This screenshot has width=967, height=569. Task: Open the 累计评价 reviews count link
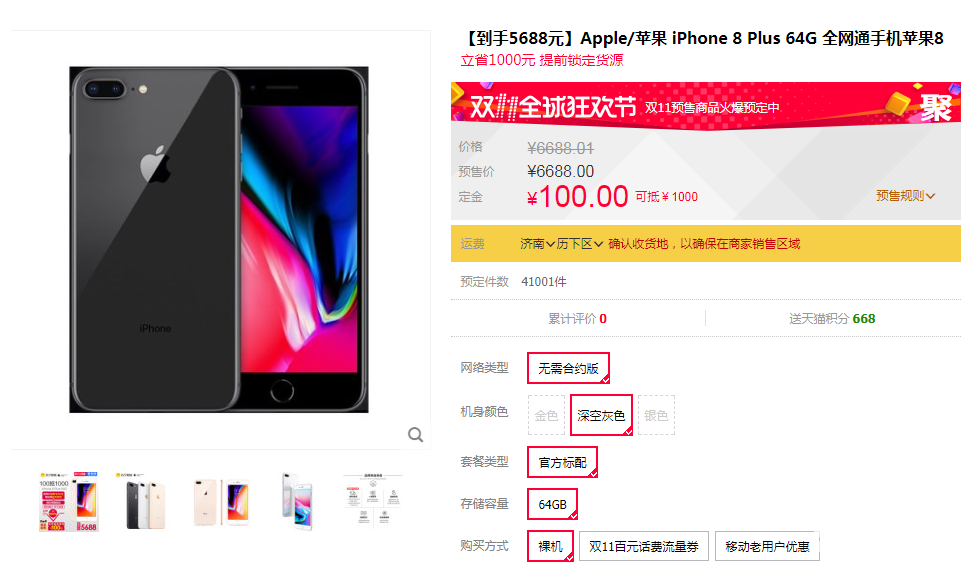tap(578, 319)
